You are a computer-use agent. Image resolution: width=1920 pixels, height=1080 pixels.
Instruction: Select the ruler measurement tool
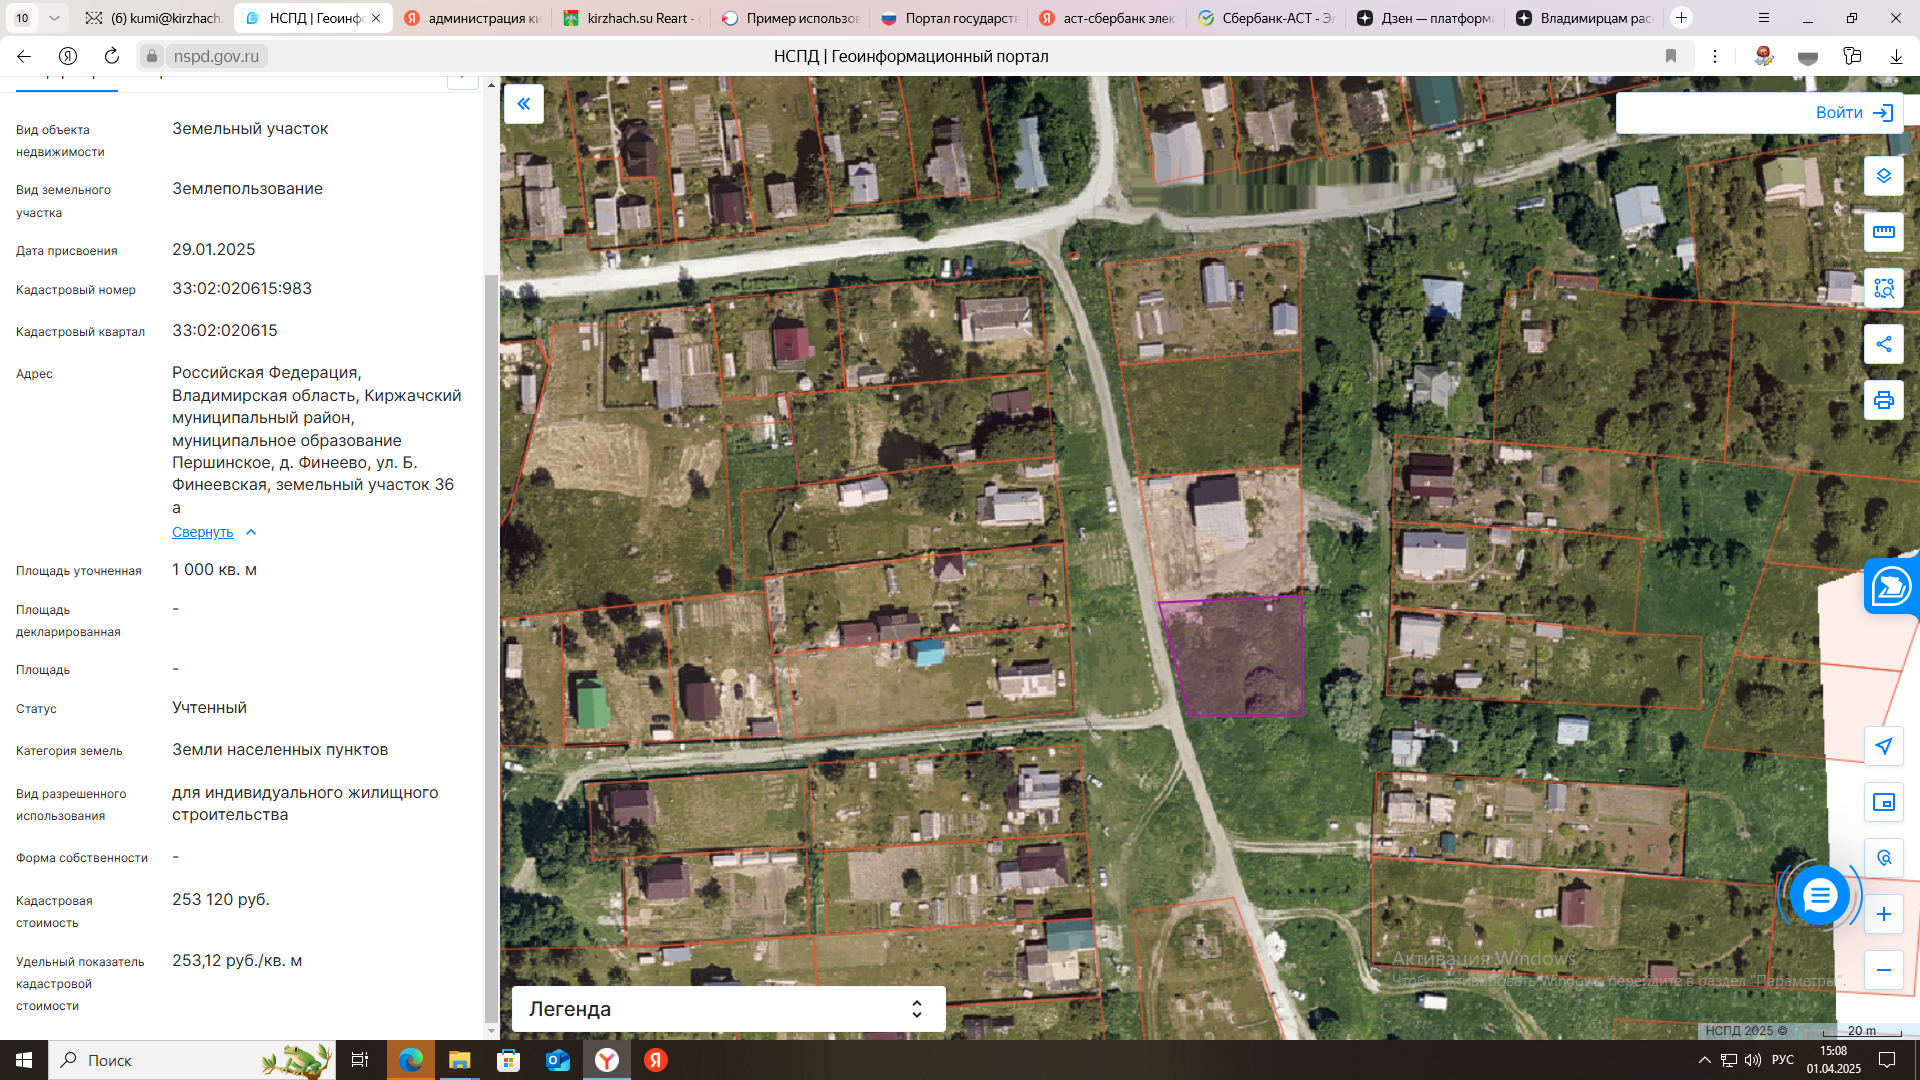[x=1883, y=232]
